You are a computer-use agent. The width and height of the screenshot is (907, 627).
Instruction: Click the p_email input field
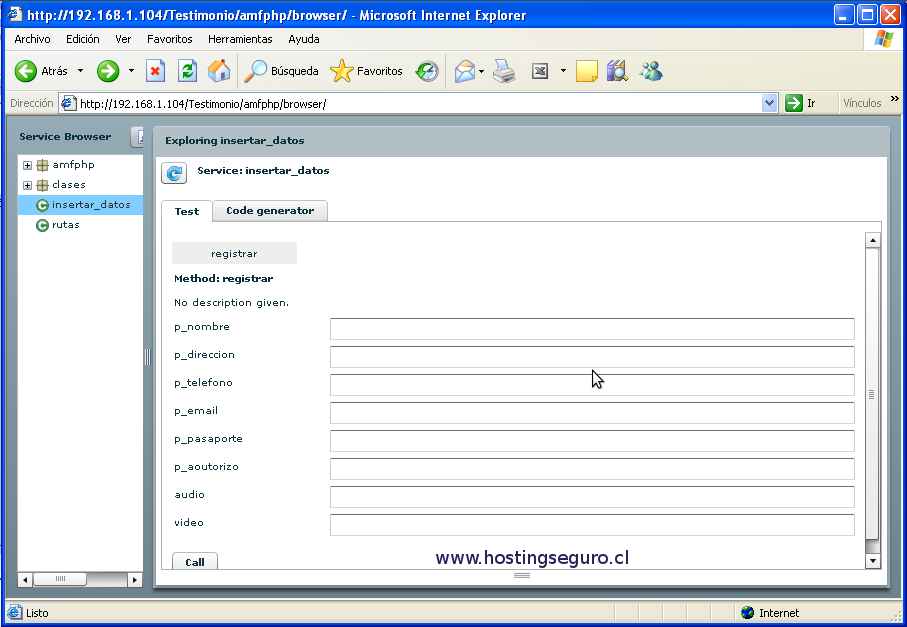tap(592, 413)
